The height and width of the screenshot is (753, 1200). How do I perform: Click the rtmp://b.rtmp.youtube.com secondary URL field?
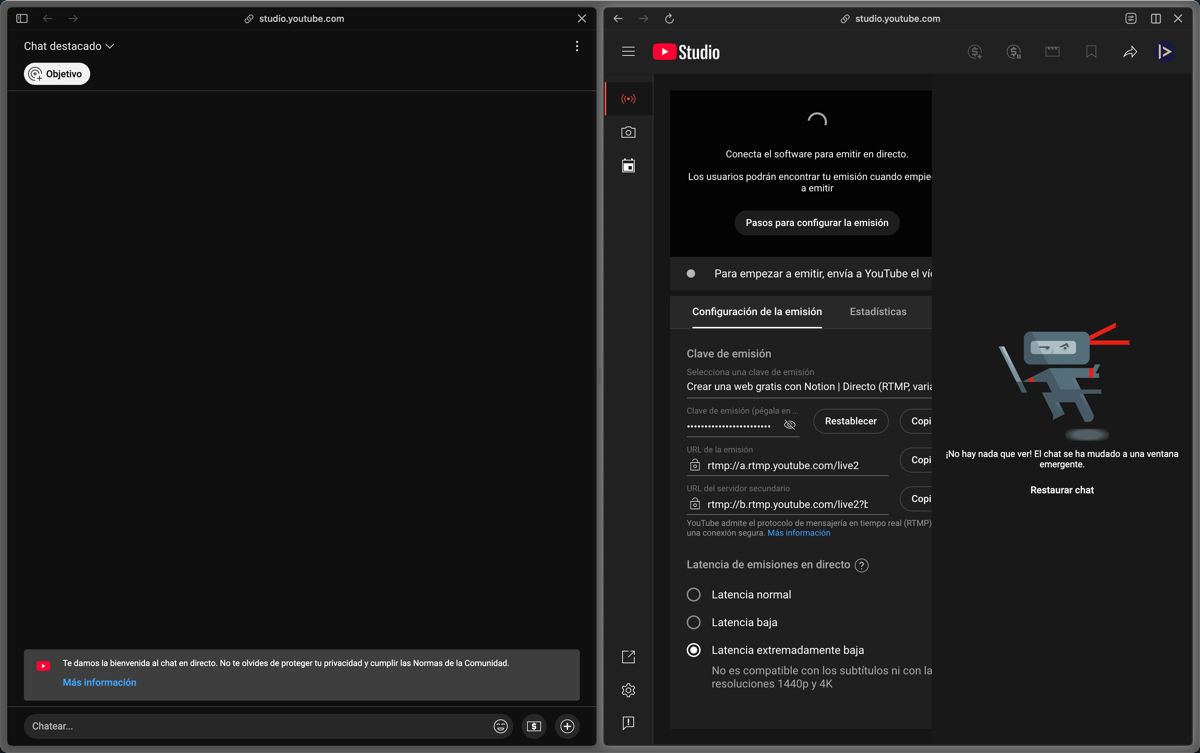coord(787,504)
